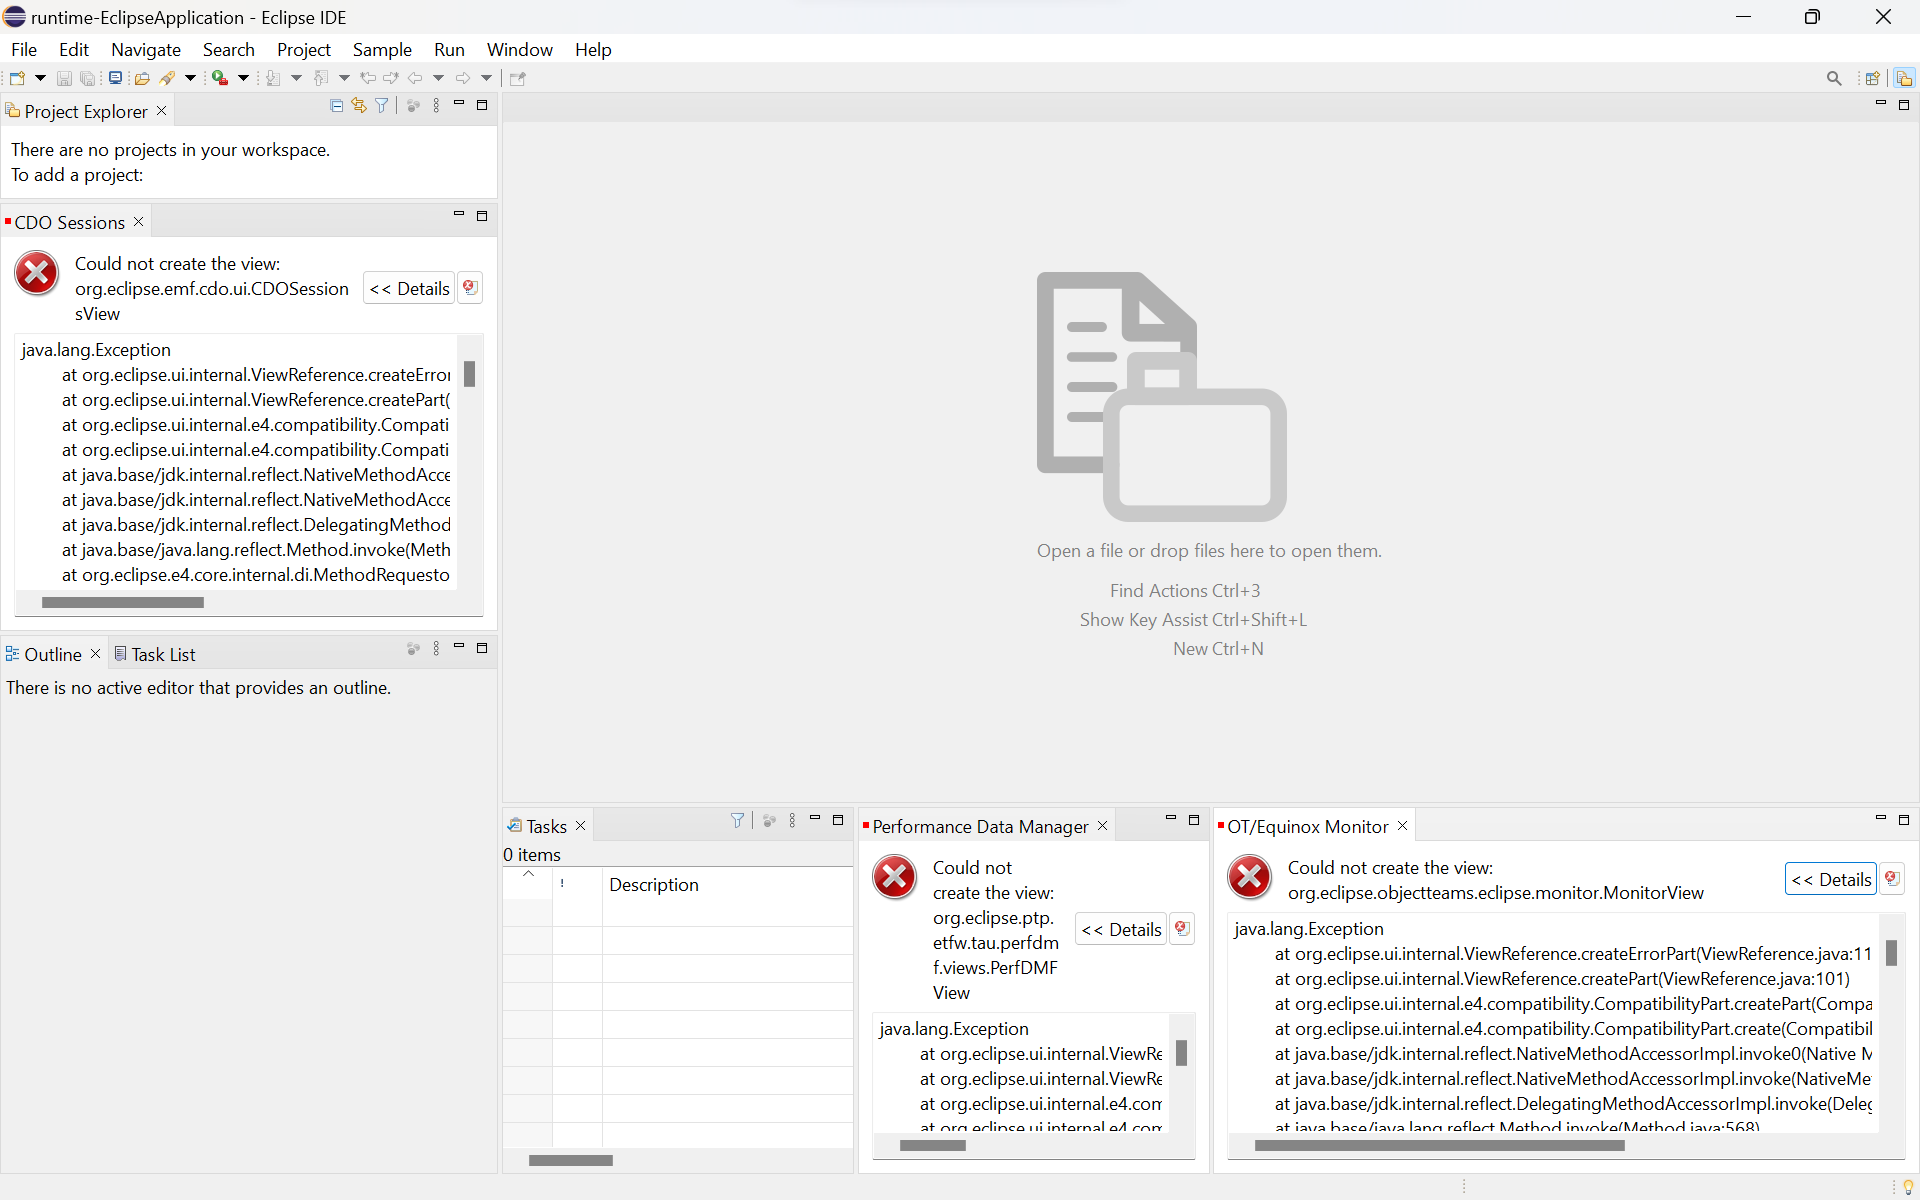Toggle Focus on Active Task in Tasks view
The image size is (1920, 1200).
click(x=769, y=820)
